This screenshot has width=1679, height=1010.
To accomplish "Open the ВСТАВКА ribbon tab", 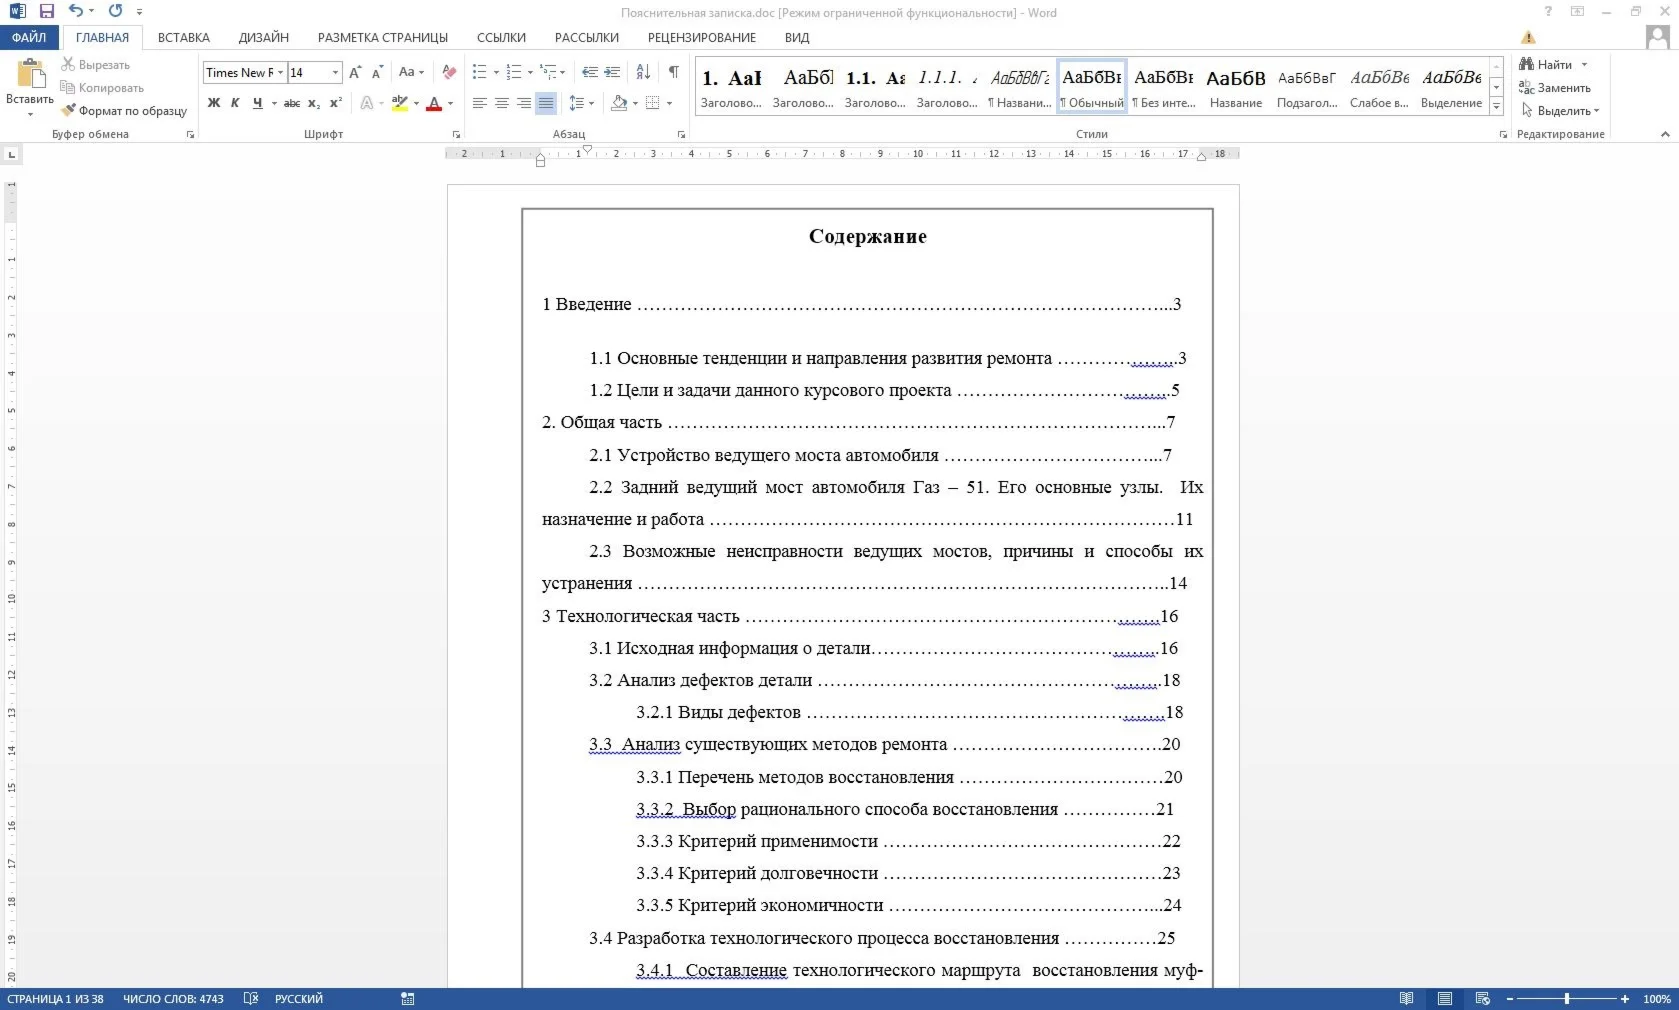I will 183,38.
